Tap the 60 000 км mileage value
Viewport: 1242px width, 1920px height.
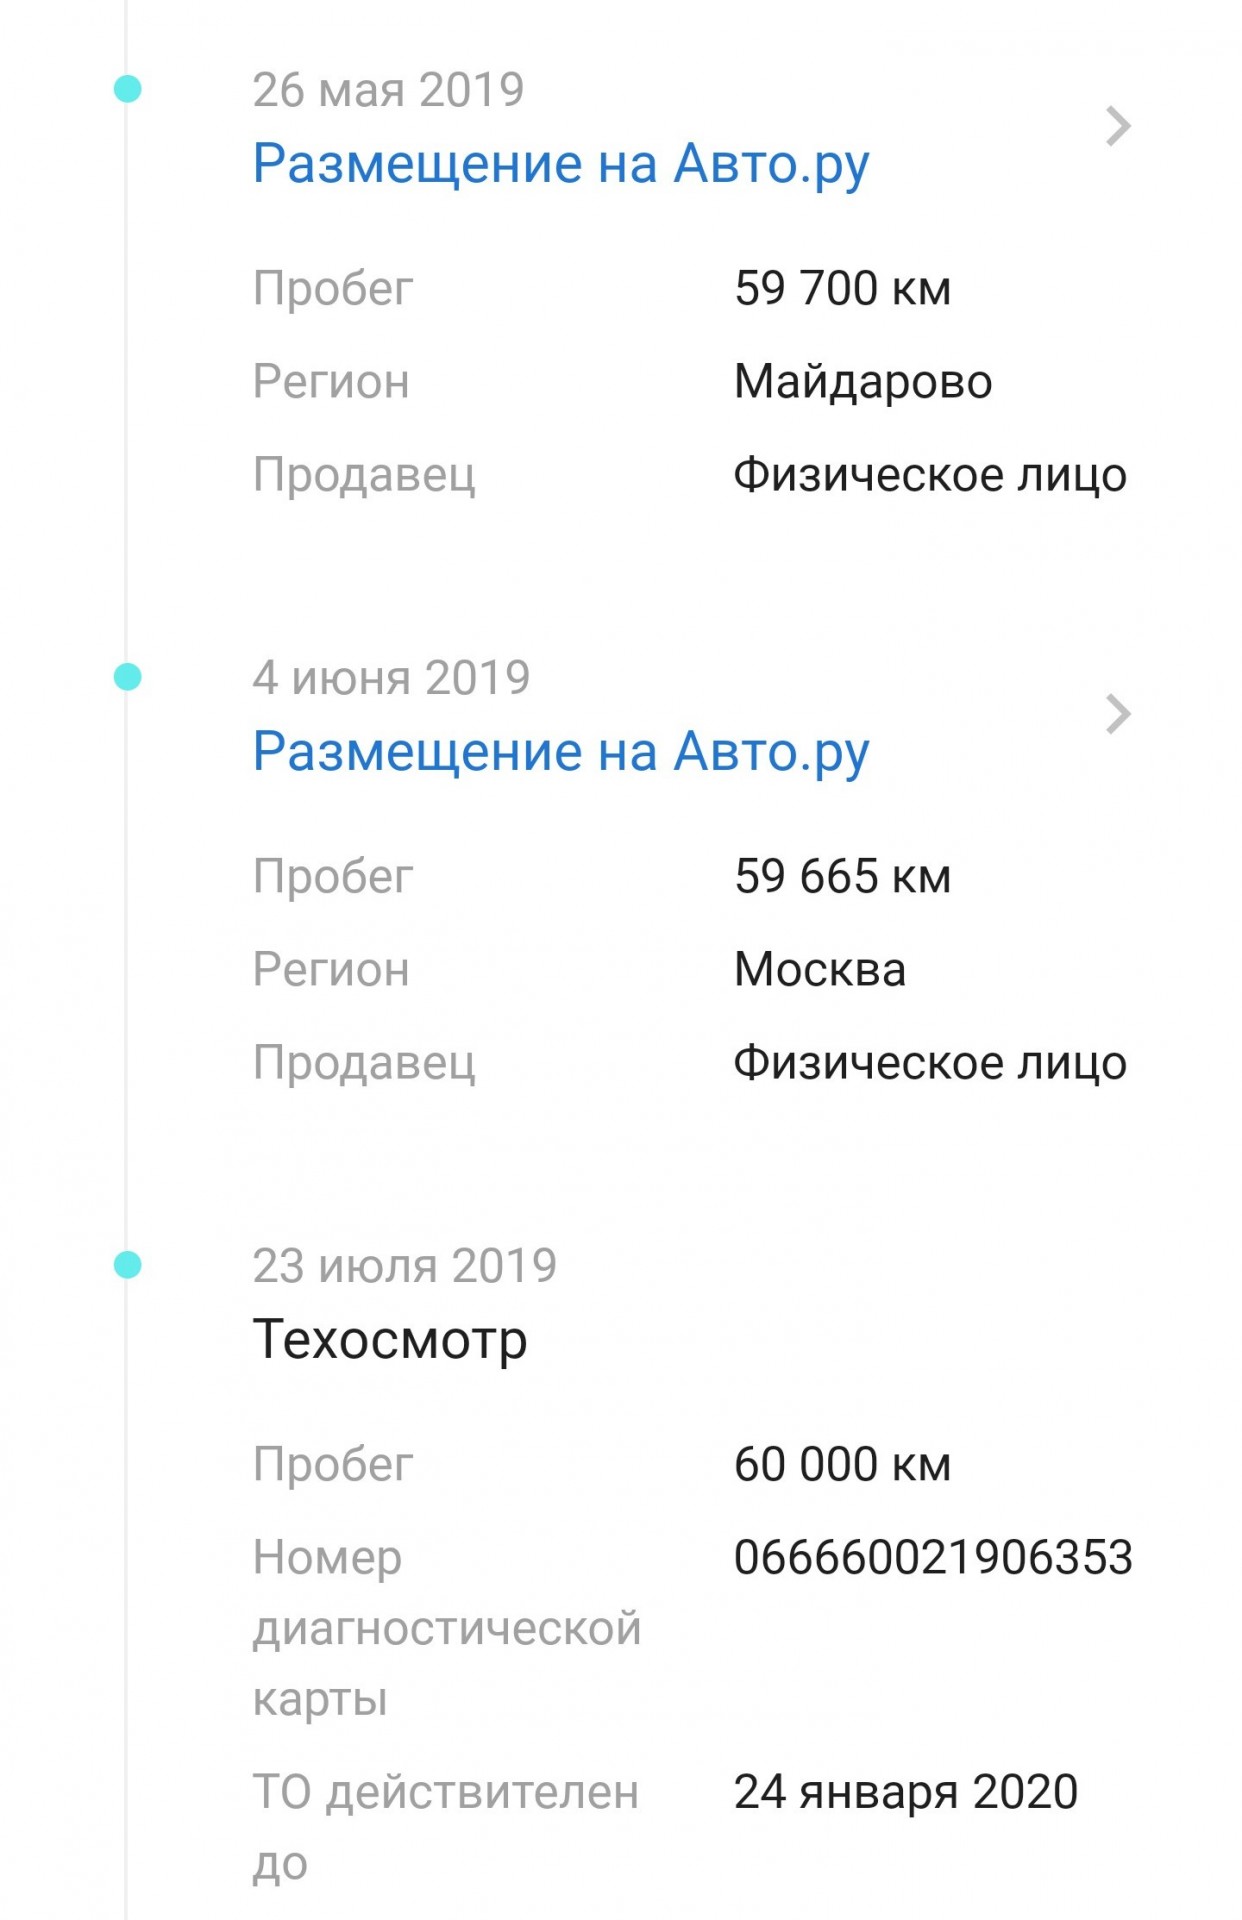(842, 1464)
